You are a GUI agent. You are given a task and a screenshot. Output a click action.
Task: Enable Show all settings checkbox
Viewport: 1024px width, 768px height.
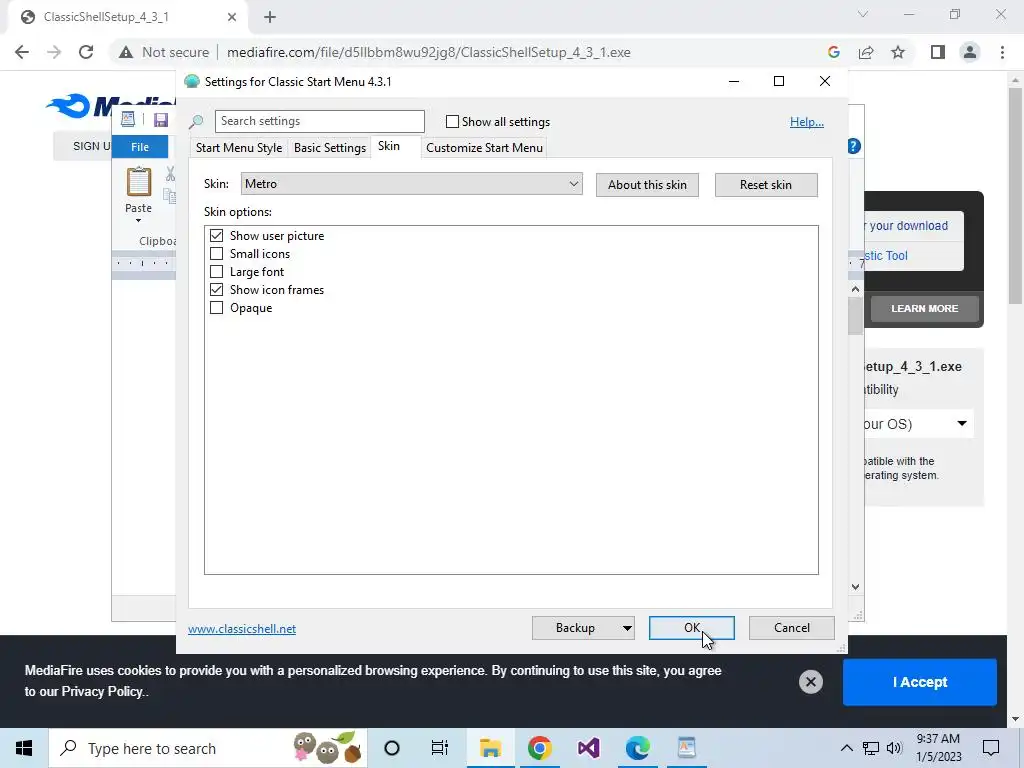tap(452, 122)
